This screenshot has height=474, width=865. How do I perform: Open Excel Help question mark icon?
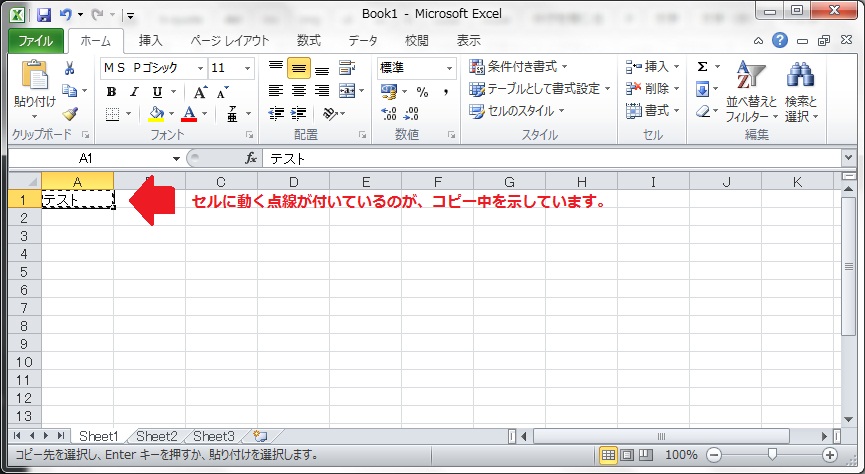pyautogui.click(x=779, y=40)
